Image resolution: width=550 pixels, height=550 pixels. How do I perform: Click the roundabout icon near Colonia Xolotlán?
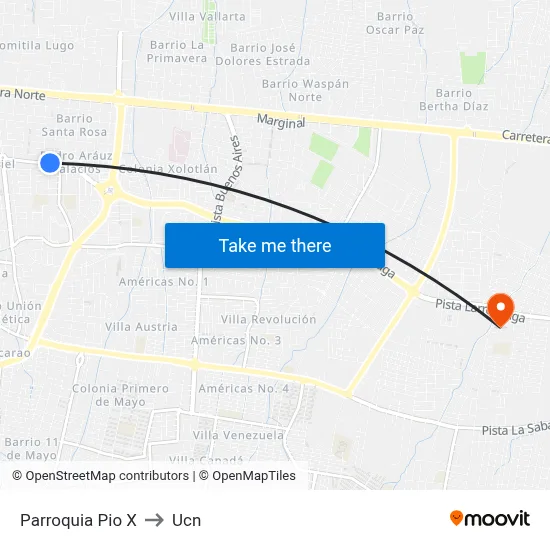point(110,191)
